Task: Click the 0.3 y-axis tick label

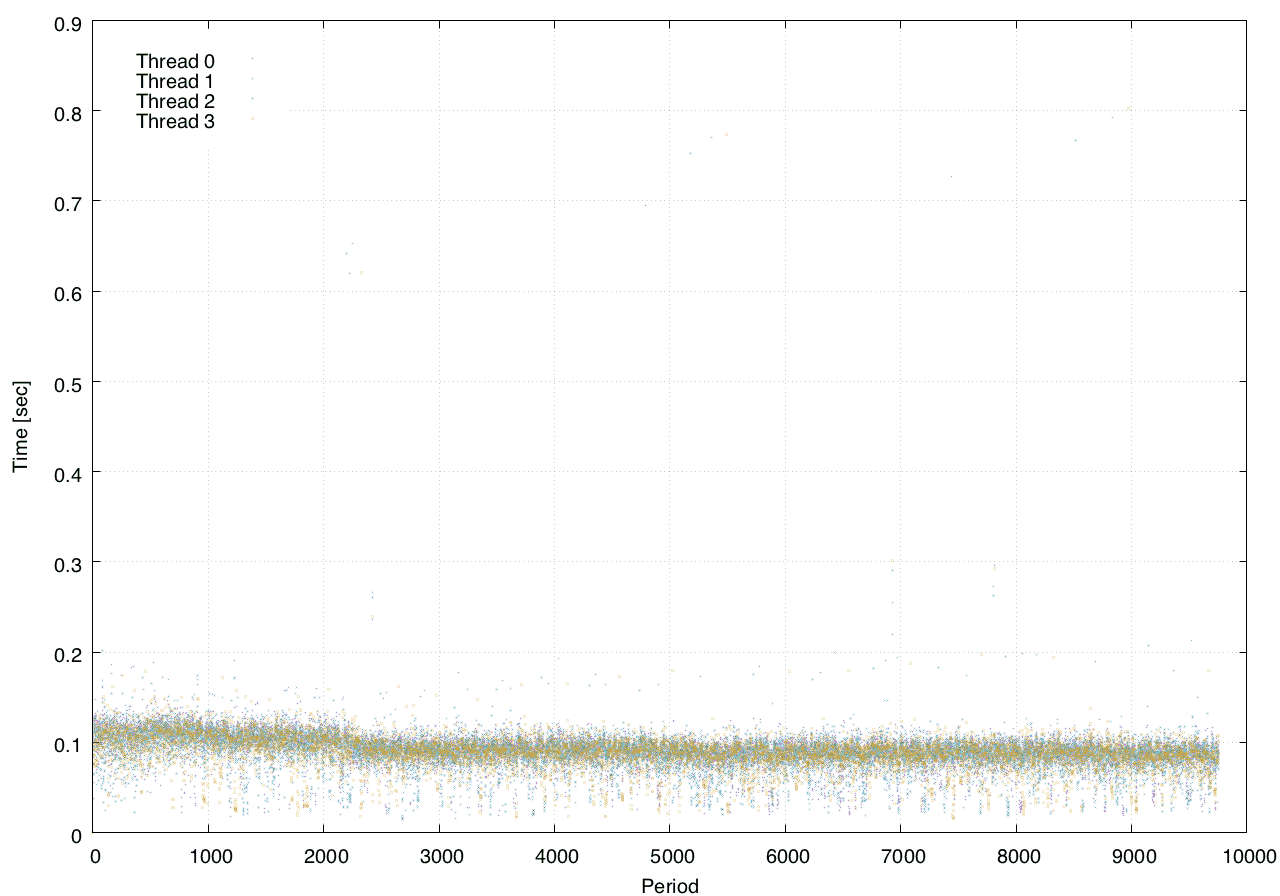Action: 67,563
